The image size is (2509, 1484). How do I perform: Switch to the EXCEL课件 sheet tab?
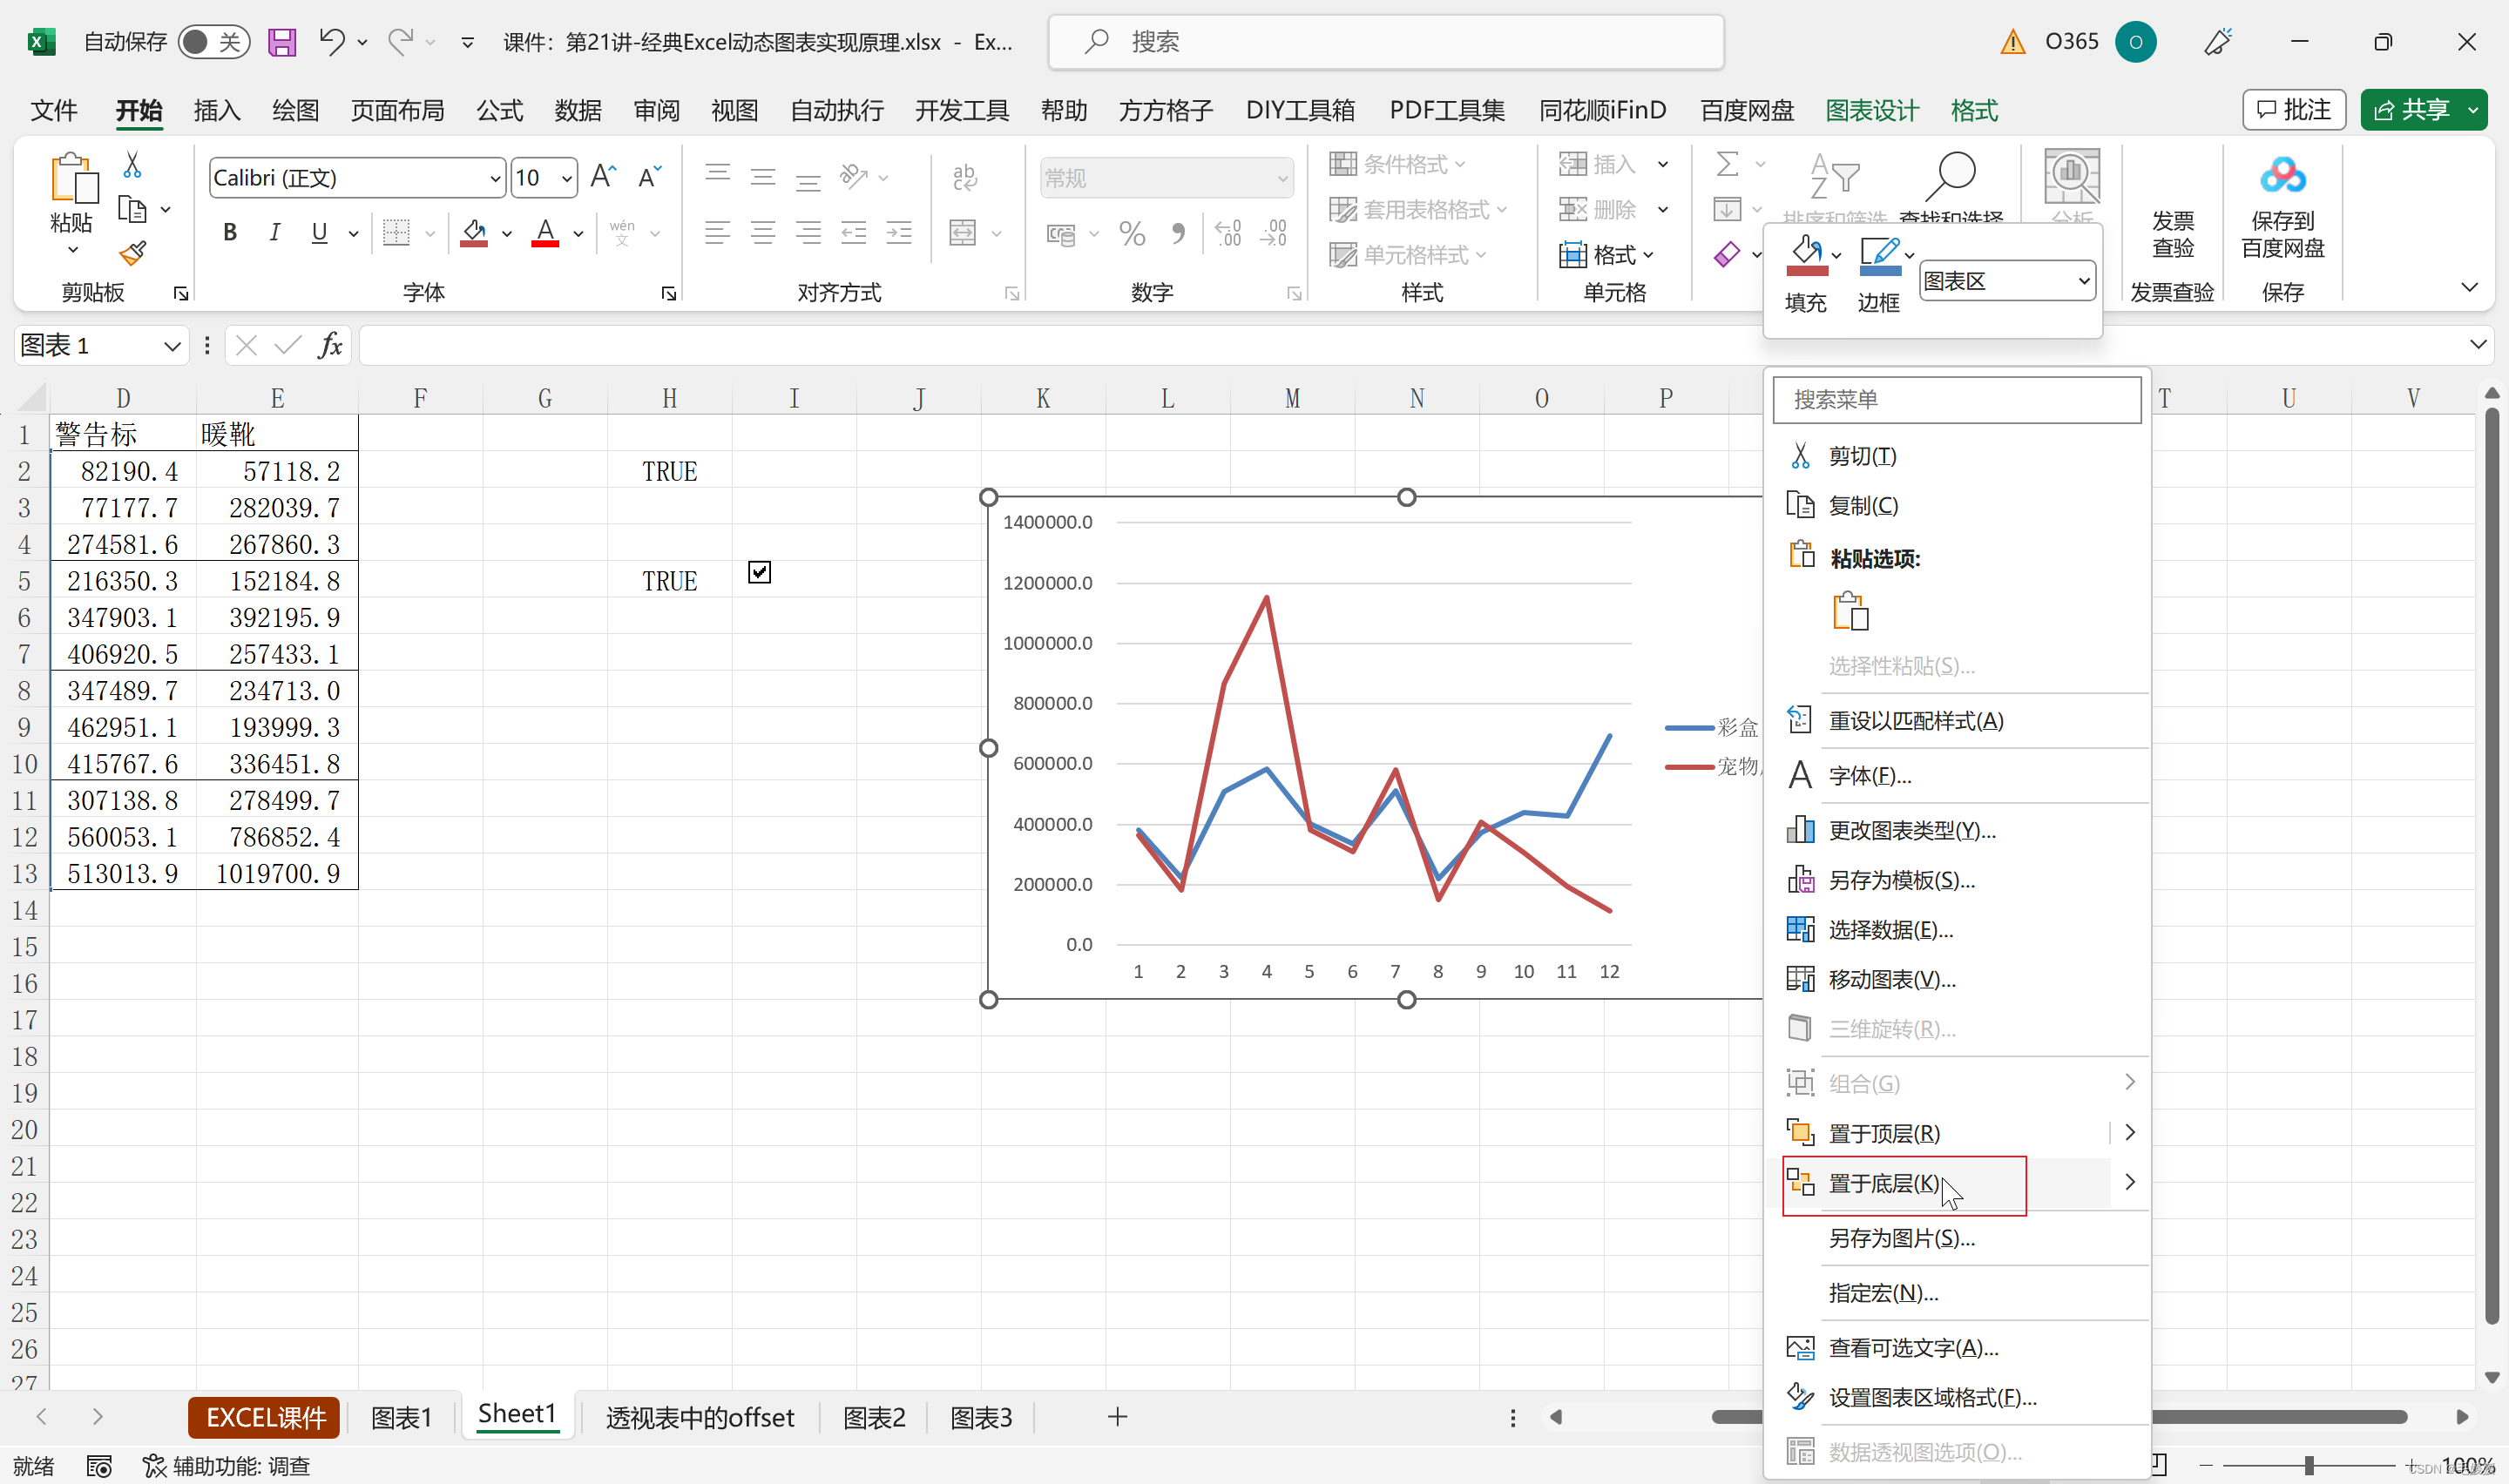265,1418
